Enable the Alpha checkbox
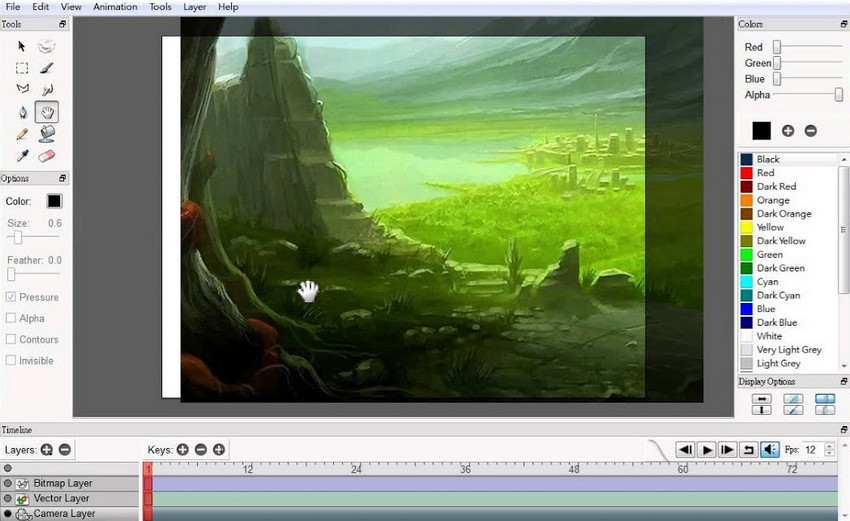850x521 pixels. click(11, 318)
